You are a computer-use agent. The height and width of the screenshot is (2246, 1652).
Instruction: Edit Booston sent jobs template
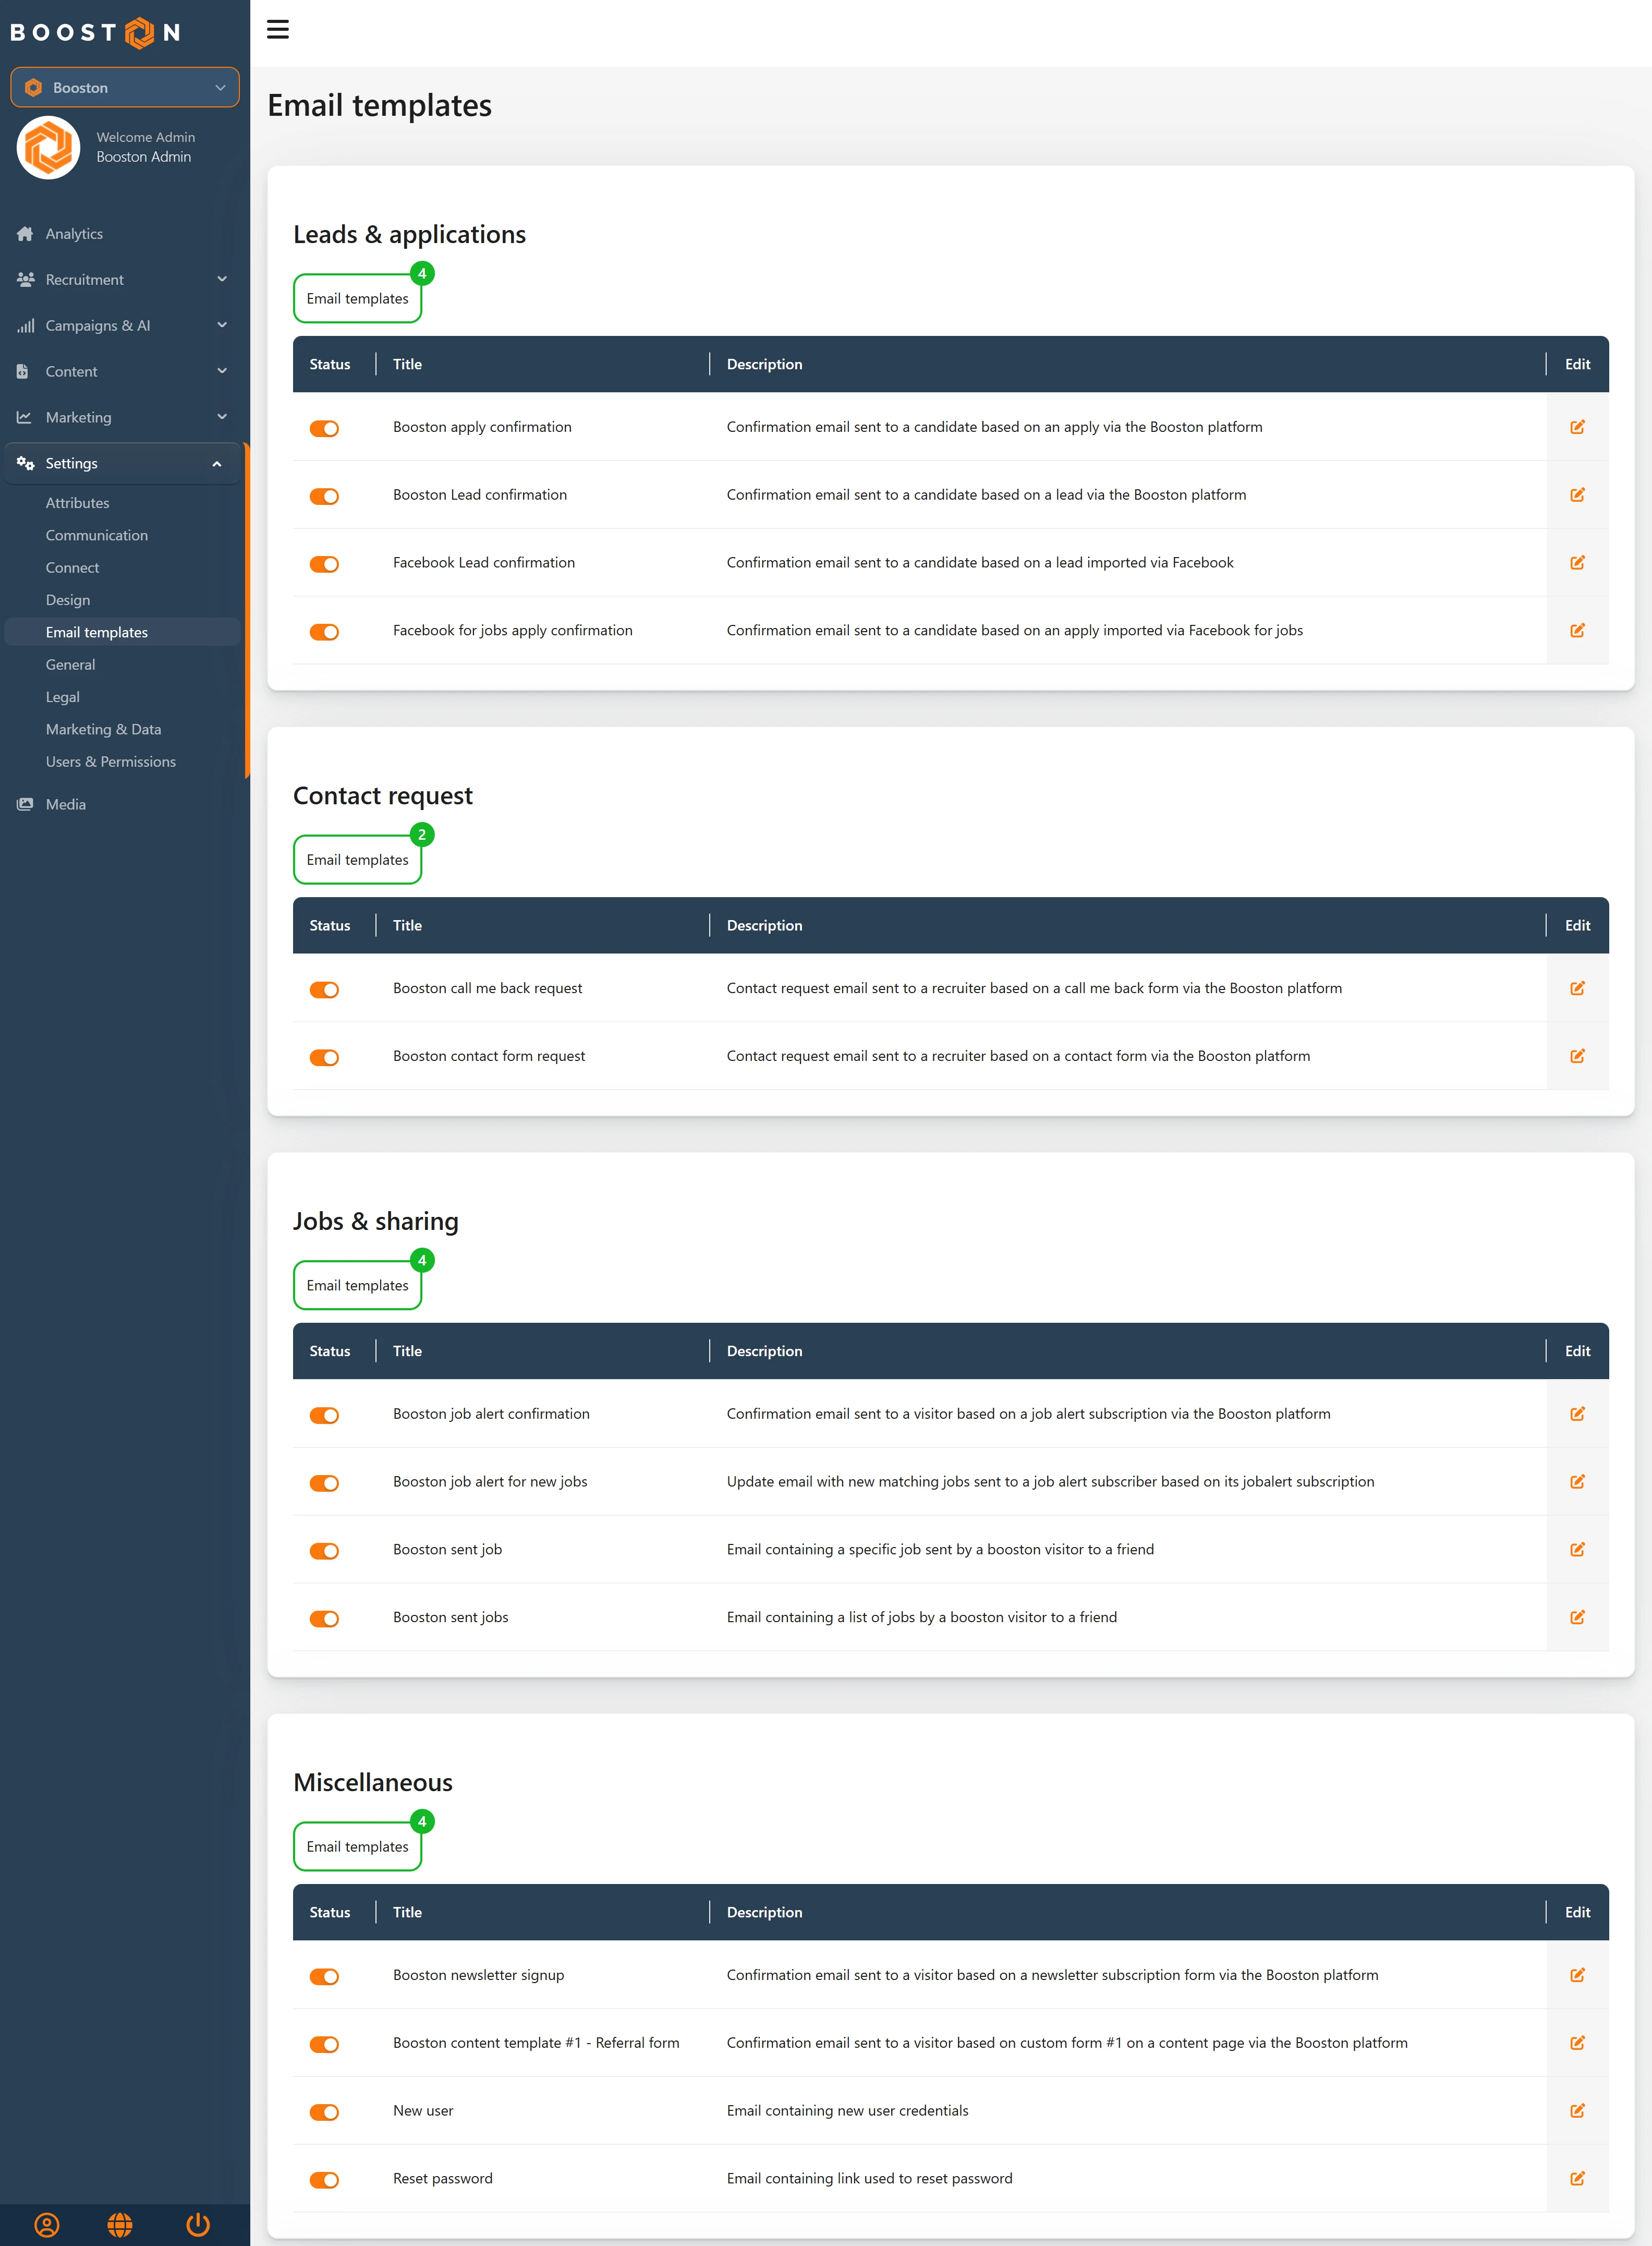[x=1577, y=1617]
